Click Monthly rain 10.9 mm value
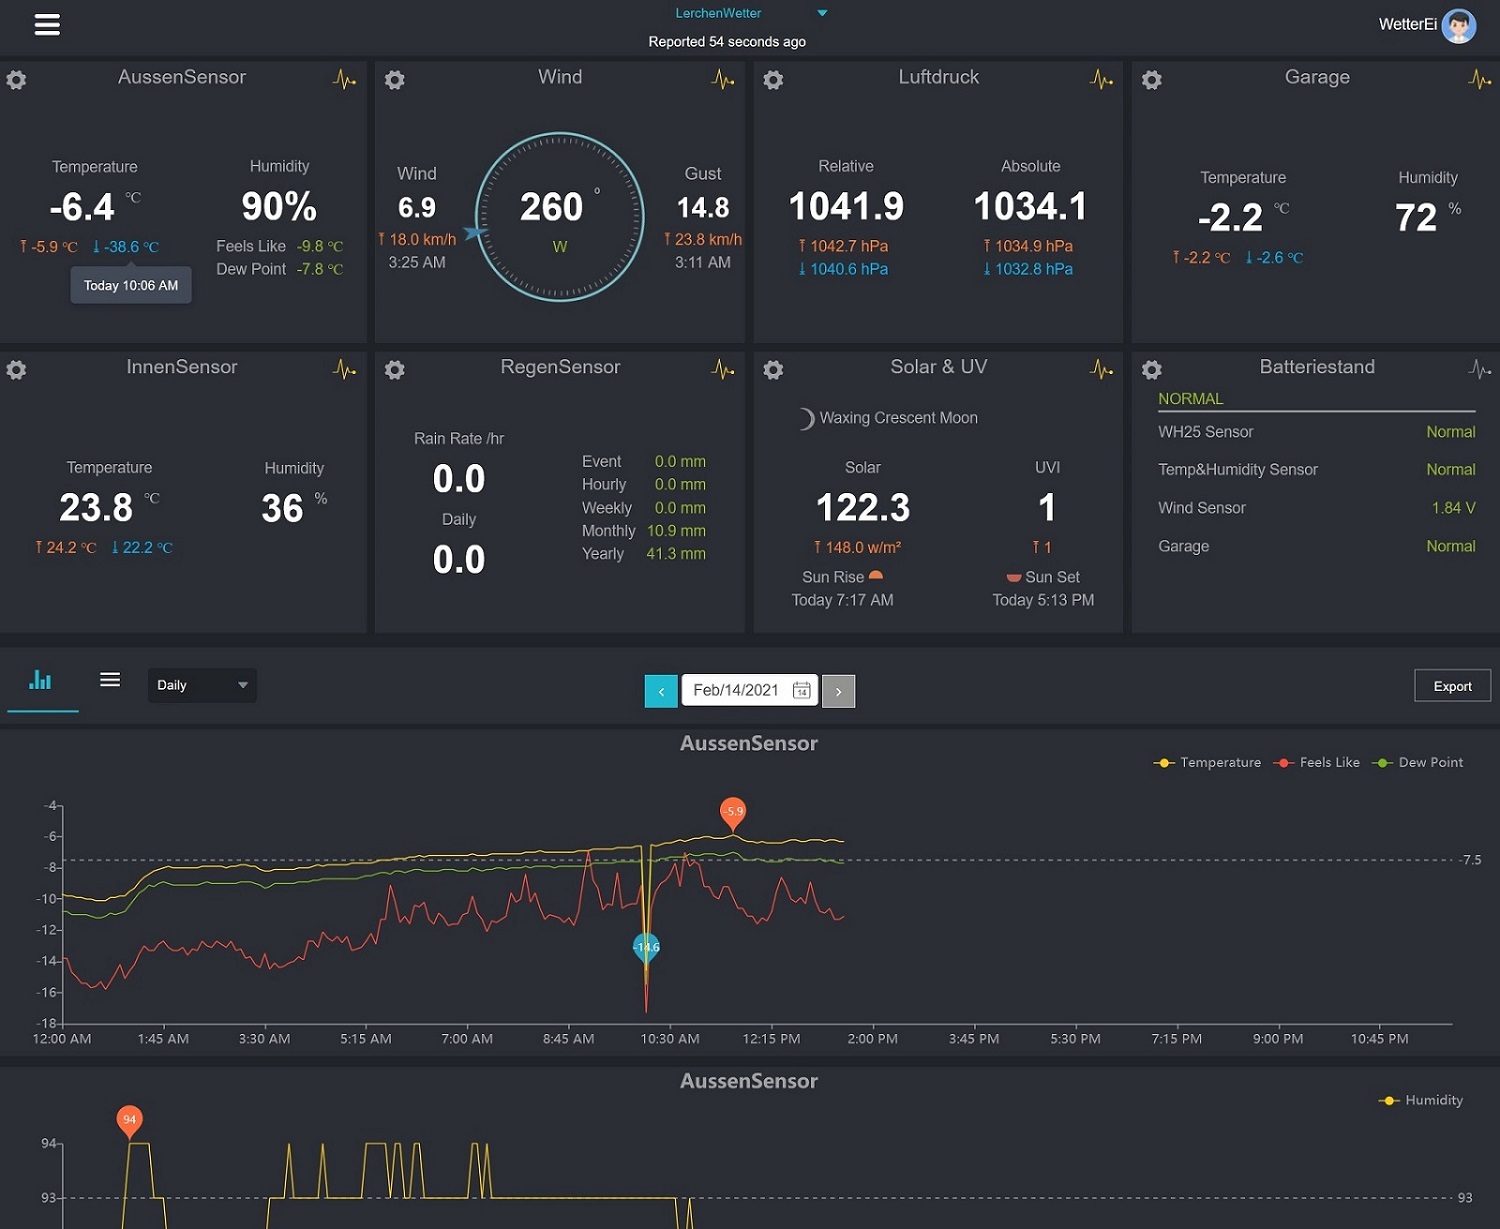Screen dimensions: 1500x1229 (676, 531)
